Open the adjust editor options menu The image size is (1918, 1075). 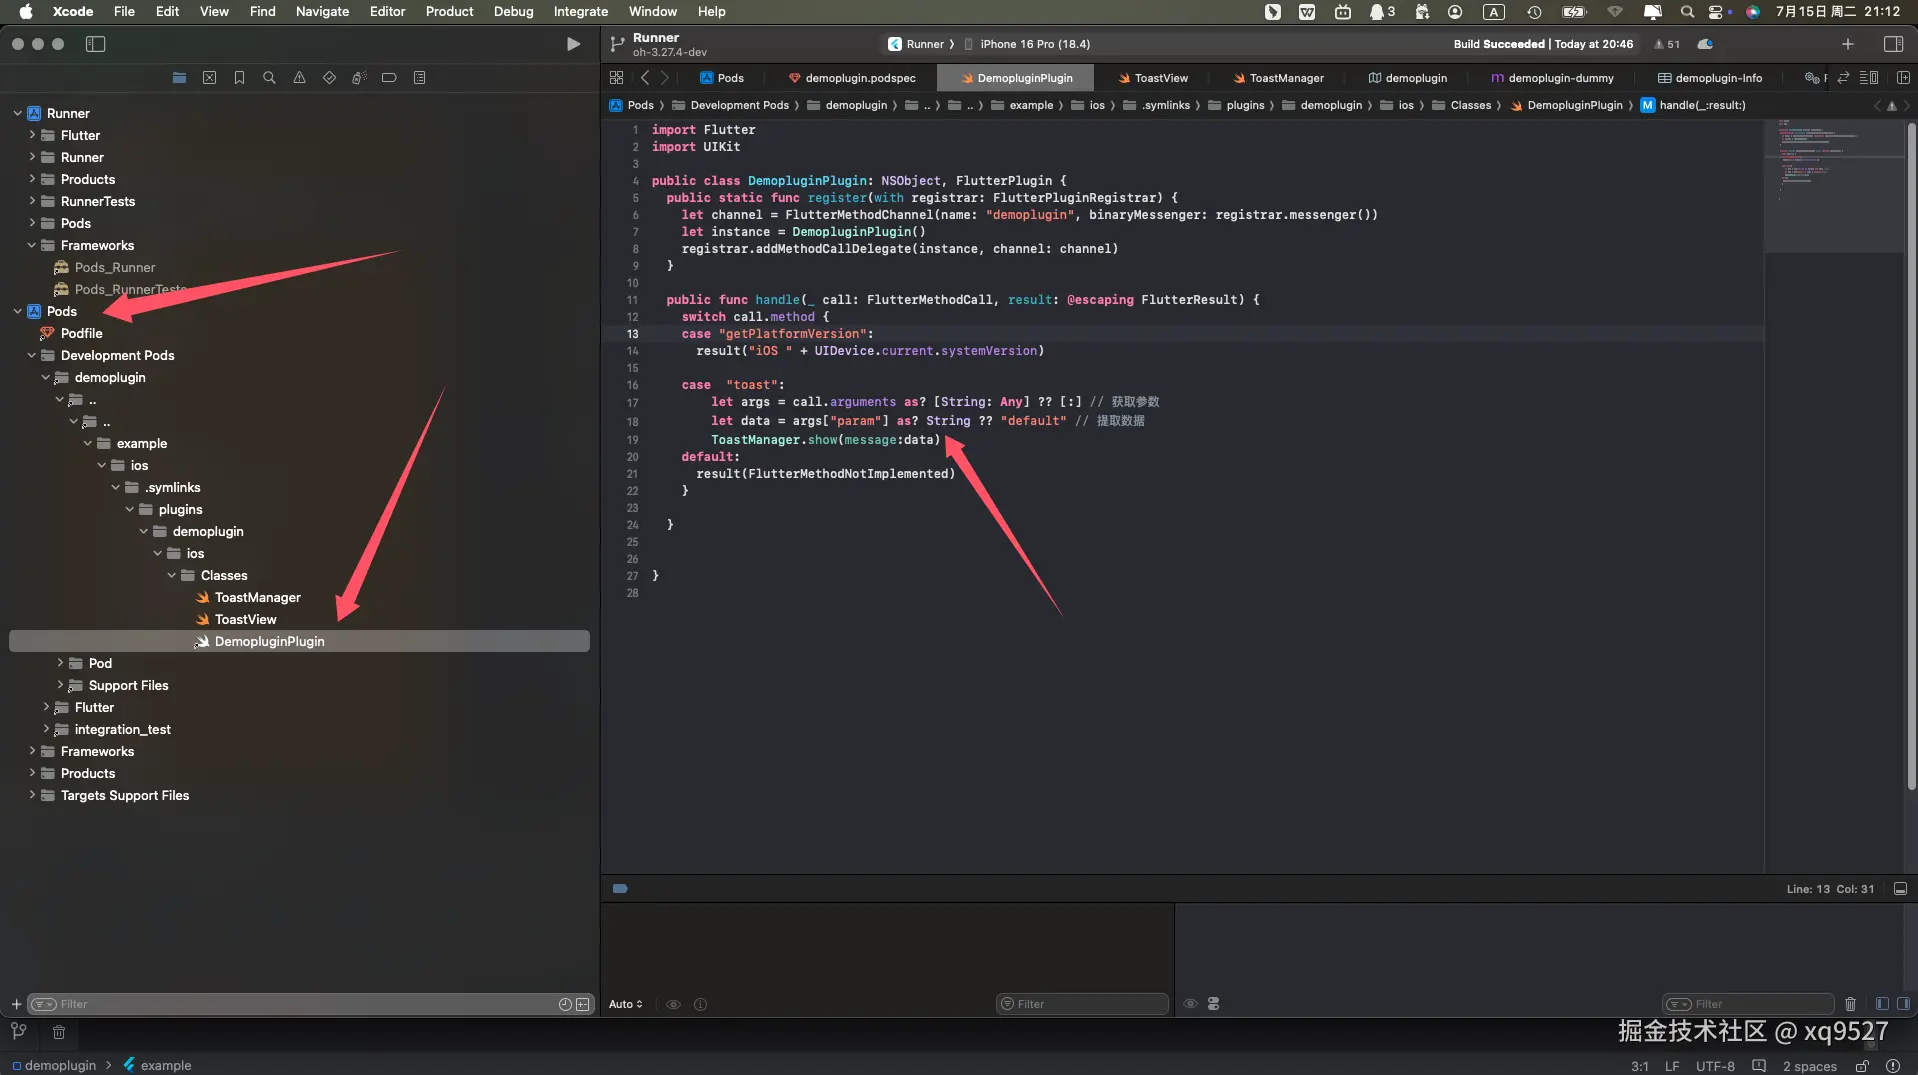point(1868,78)
